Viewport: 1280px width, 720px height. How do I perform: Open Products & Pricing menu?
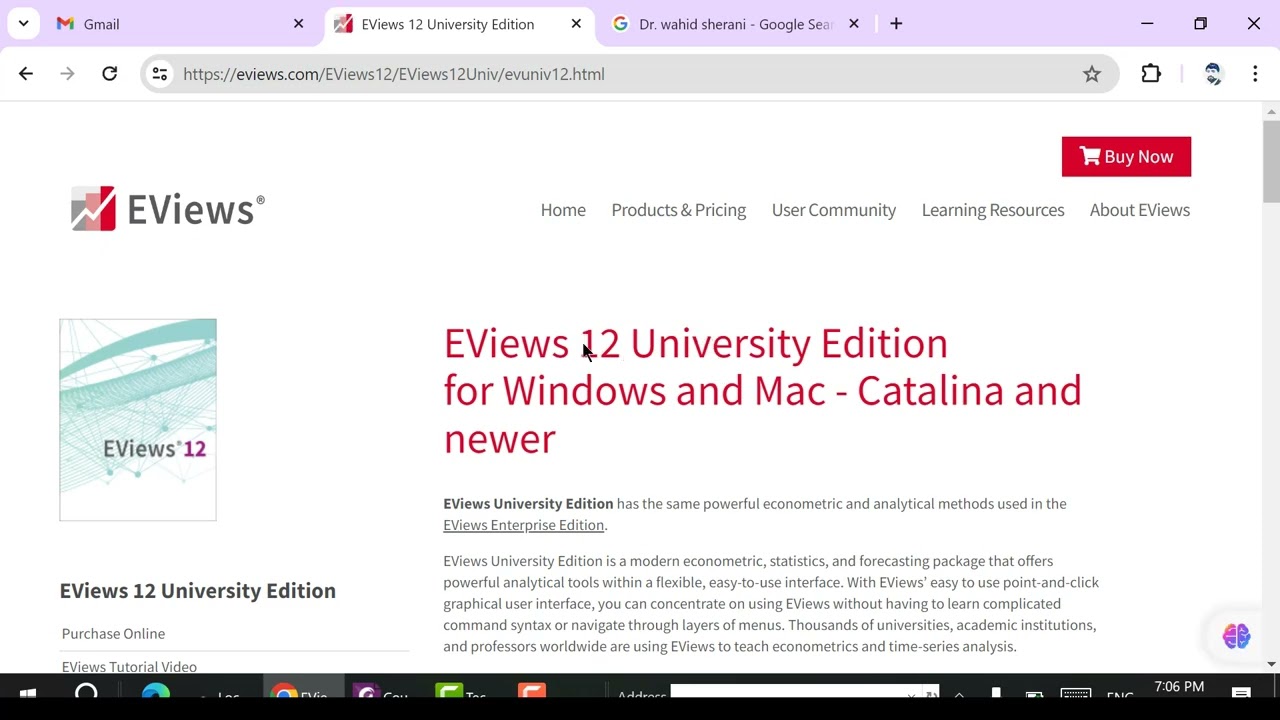[679, 210]
